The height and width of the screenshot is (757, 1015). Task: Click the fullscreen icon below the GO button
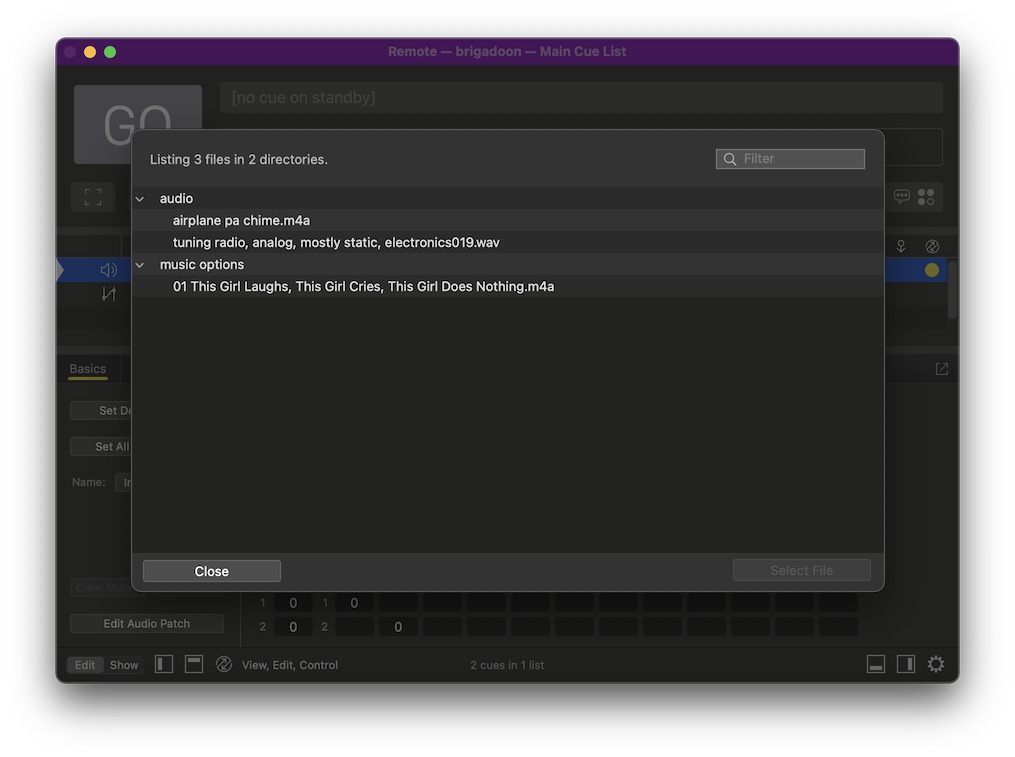pos(92,196)
